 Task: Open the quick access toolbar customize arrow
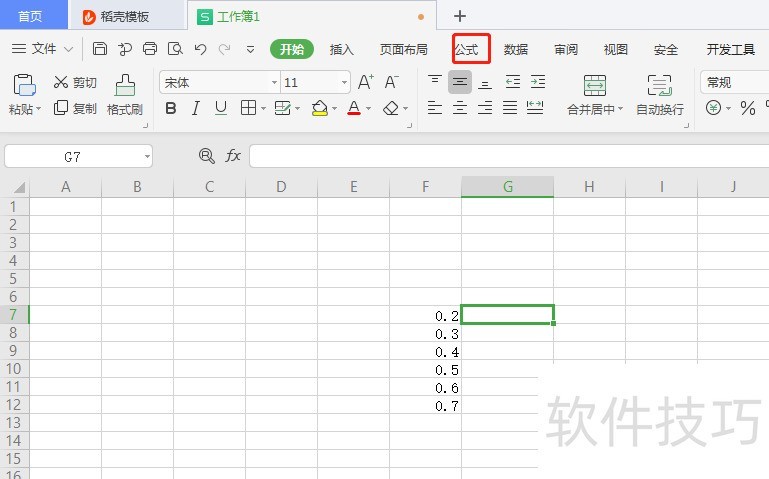250,50
